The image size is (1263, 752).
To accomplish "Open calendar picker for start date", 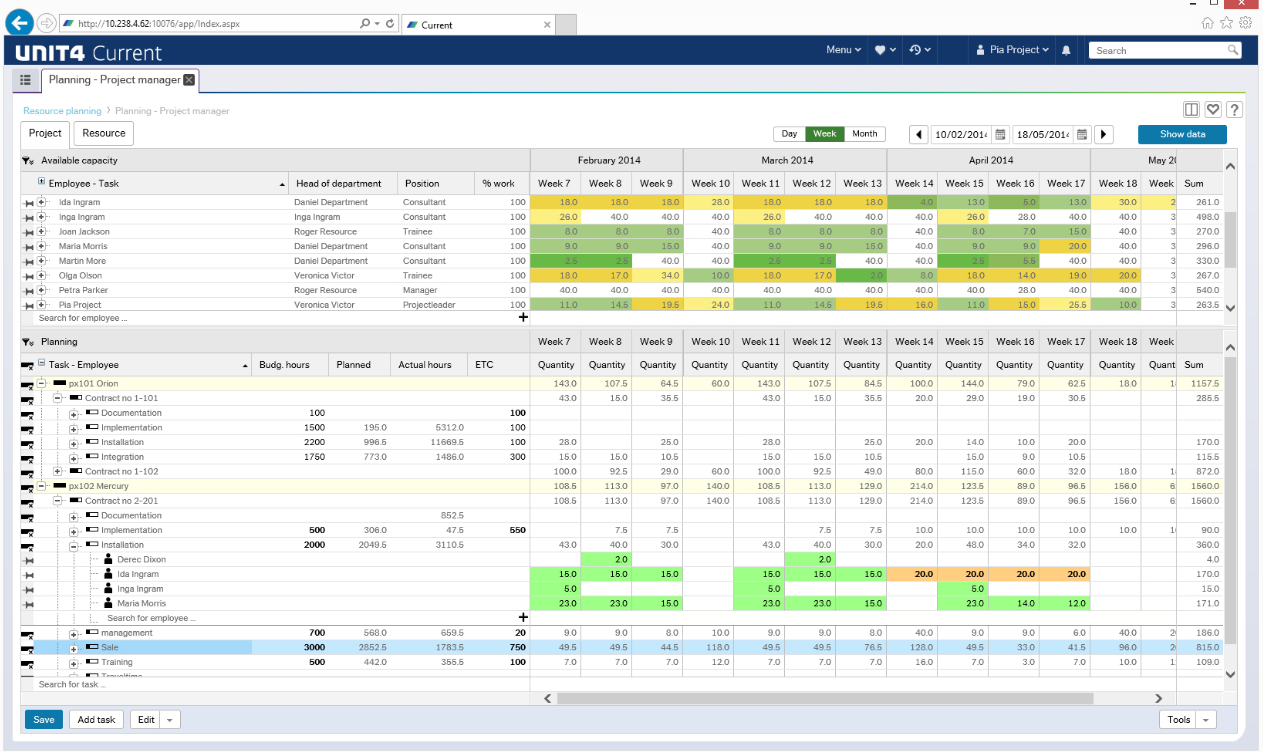I will click(998, 134).
